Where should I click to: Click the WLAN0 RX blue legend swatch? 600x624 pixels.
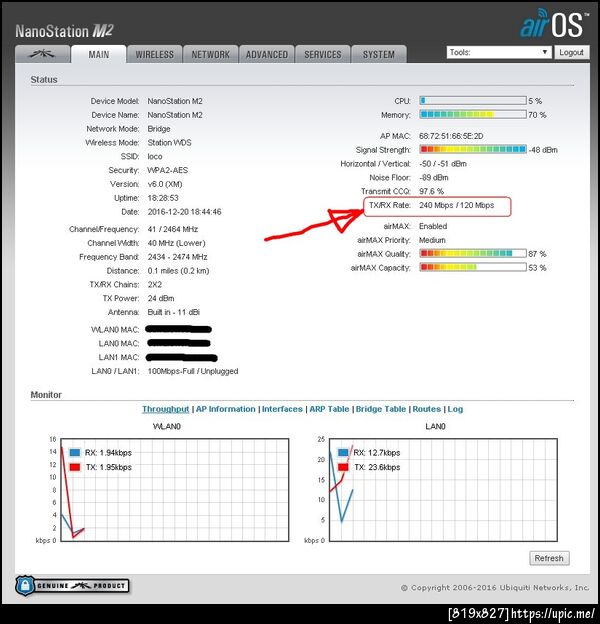point(75,452)
